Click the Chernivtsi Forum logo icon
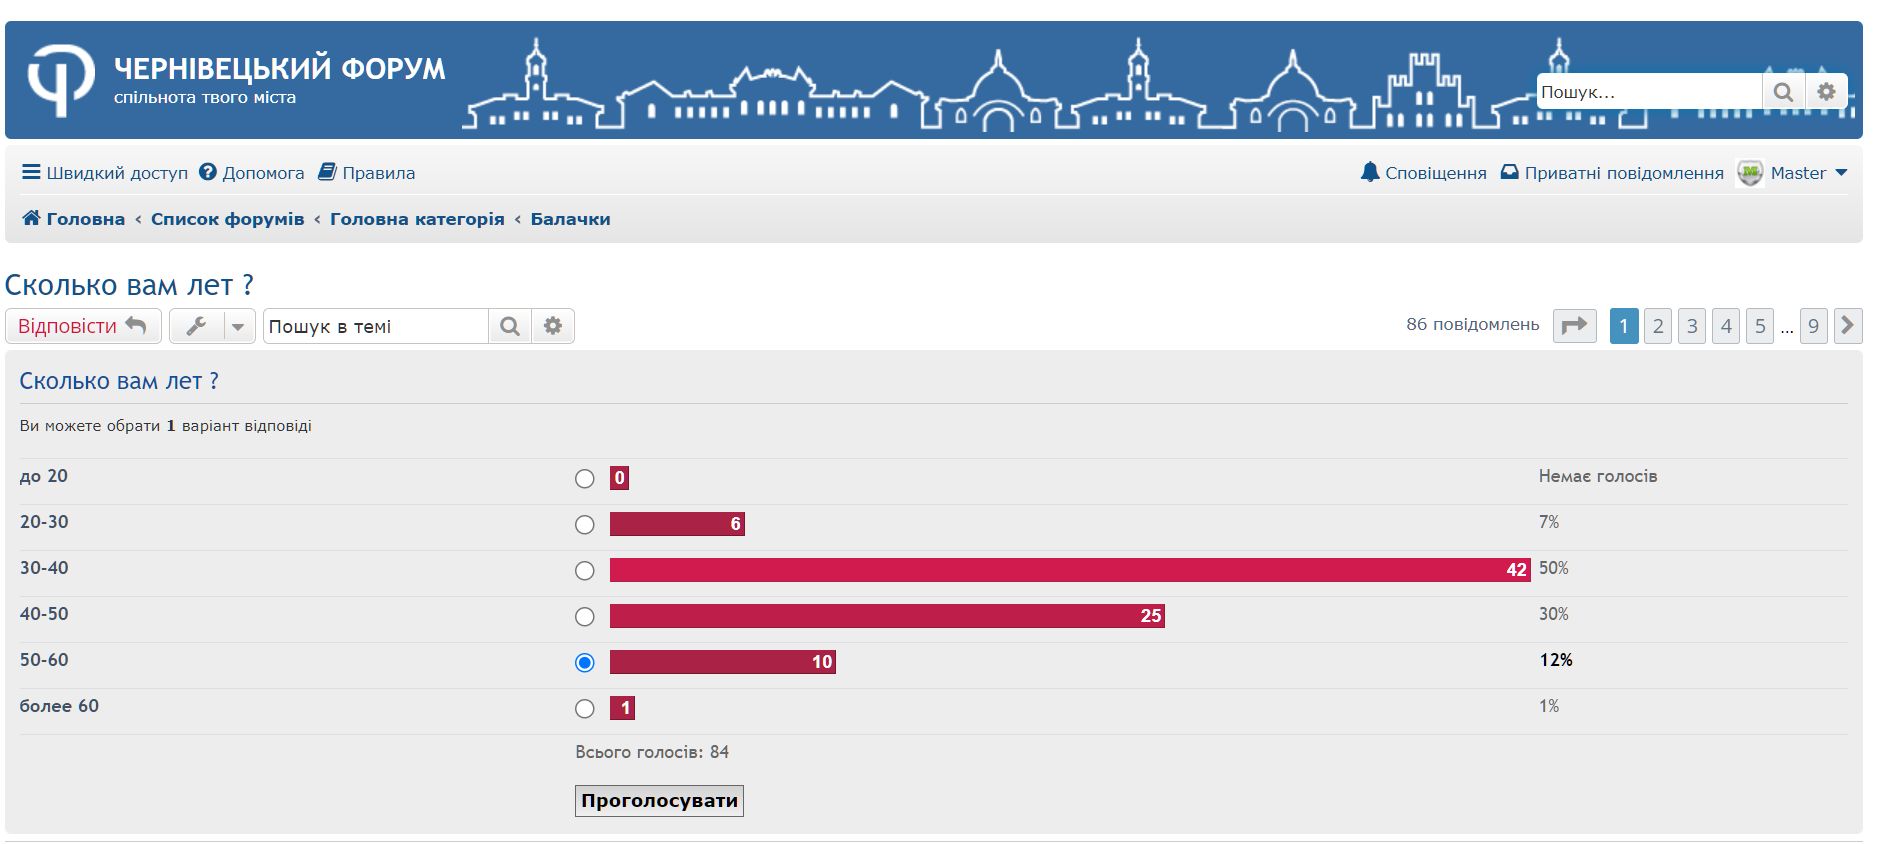 click(x=60, y=80)
